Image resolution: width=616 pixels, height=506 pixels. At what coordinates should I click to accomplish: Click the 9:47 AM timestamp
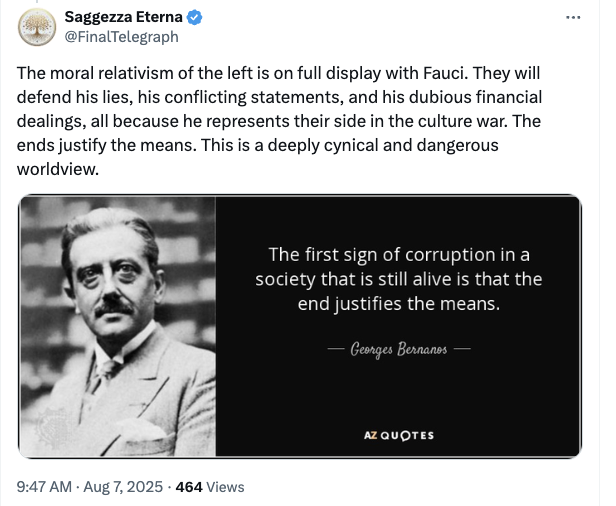click(x=45, y=487)
